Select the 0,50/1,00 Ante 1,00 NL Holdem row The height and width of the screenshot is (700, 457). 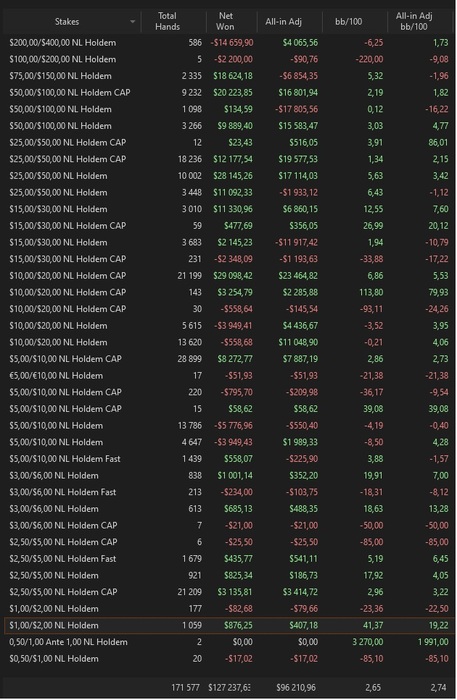[x=228, y=642]
